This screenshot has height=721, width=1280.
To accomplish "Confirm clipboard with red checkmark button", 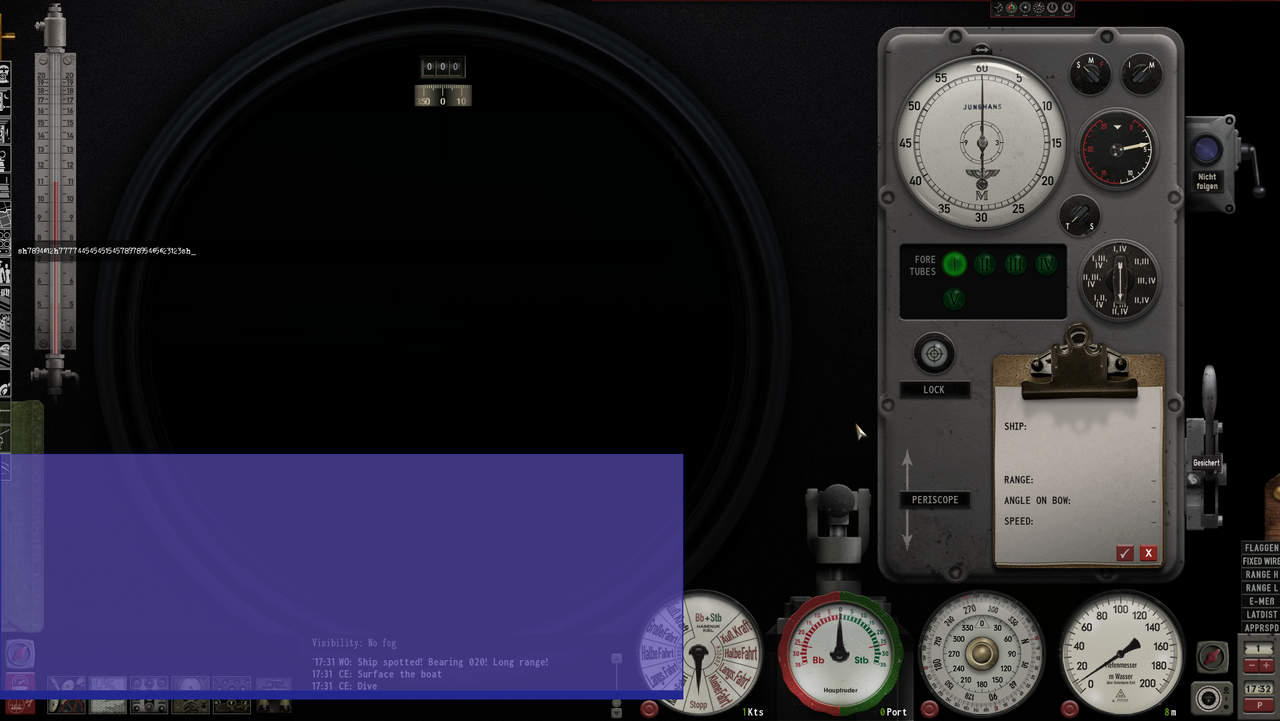I will [x=1125, y=553].
